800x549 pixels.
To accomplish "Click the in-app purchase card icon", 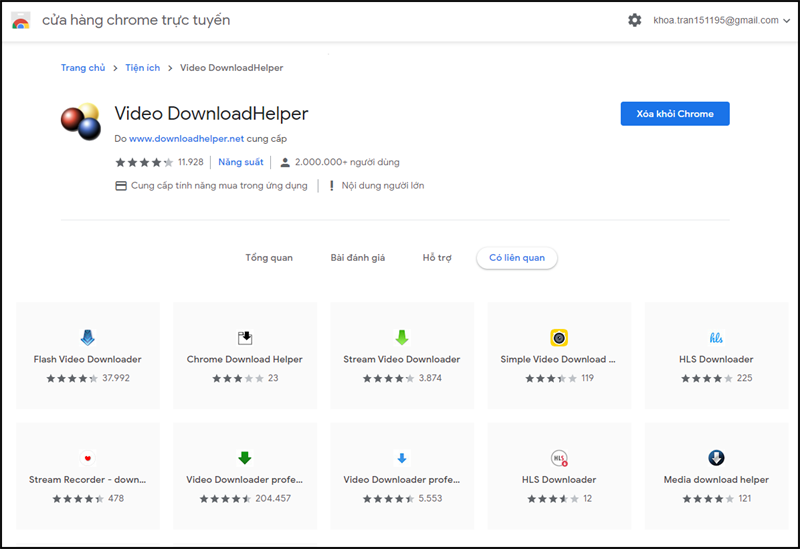I will click(121, 186).
